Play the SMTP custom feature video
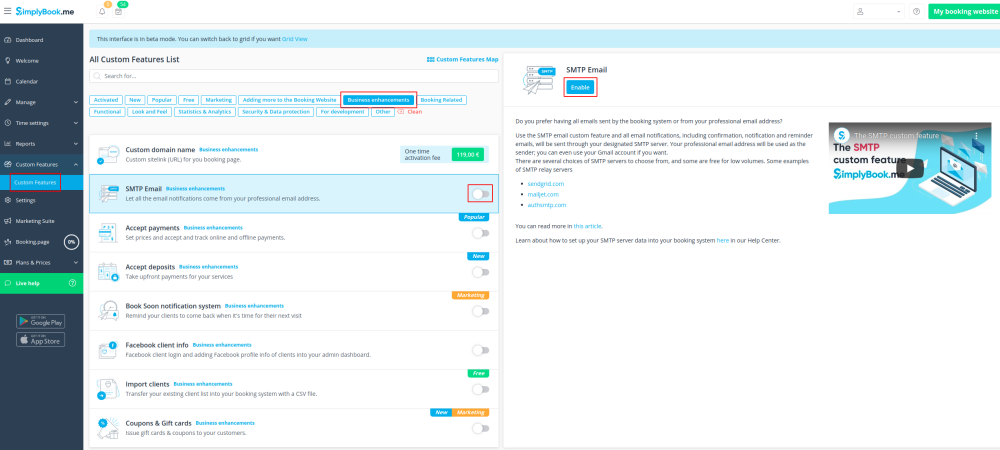Viewport: 1000px width, 450px height. coord(909,168)
